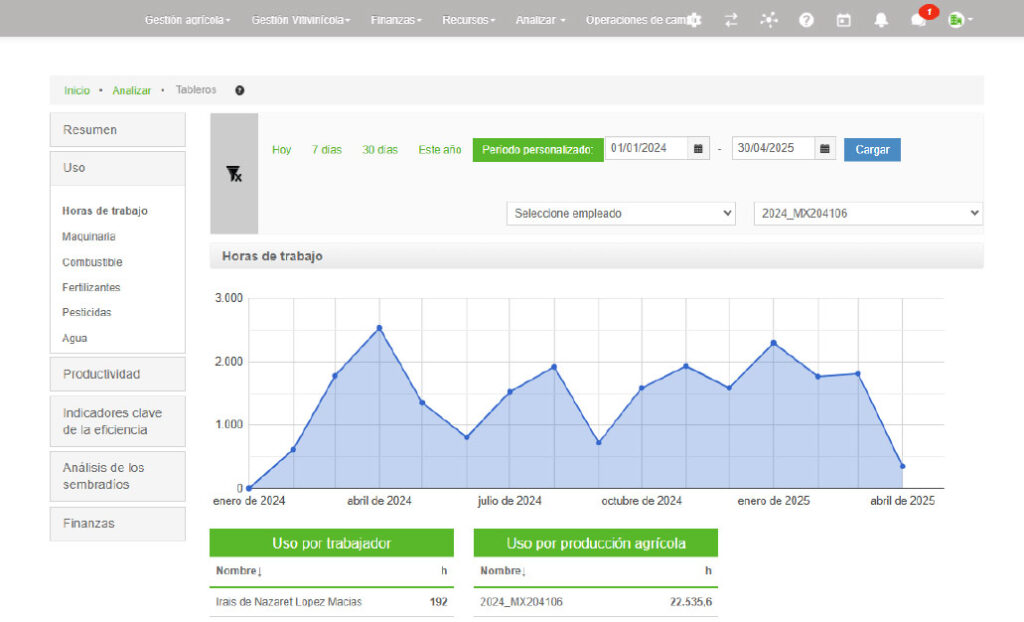Open chat messages with red badge
1024x622 pixels.
point(918,20)
